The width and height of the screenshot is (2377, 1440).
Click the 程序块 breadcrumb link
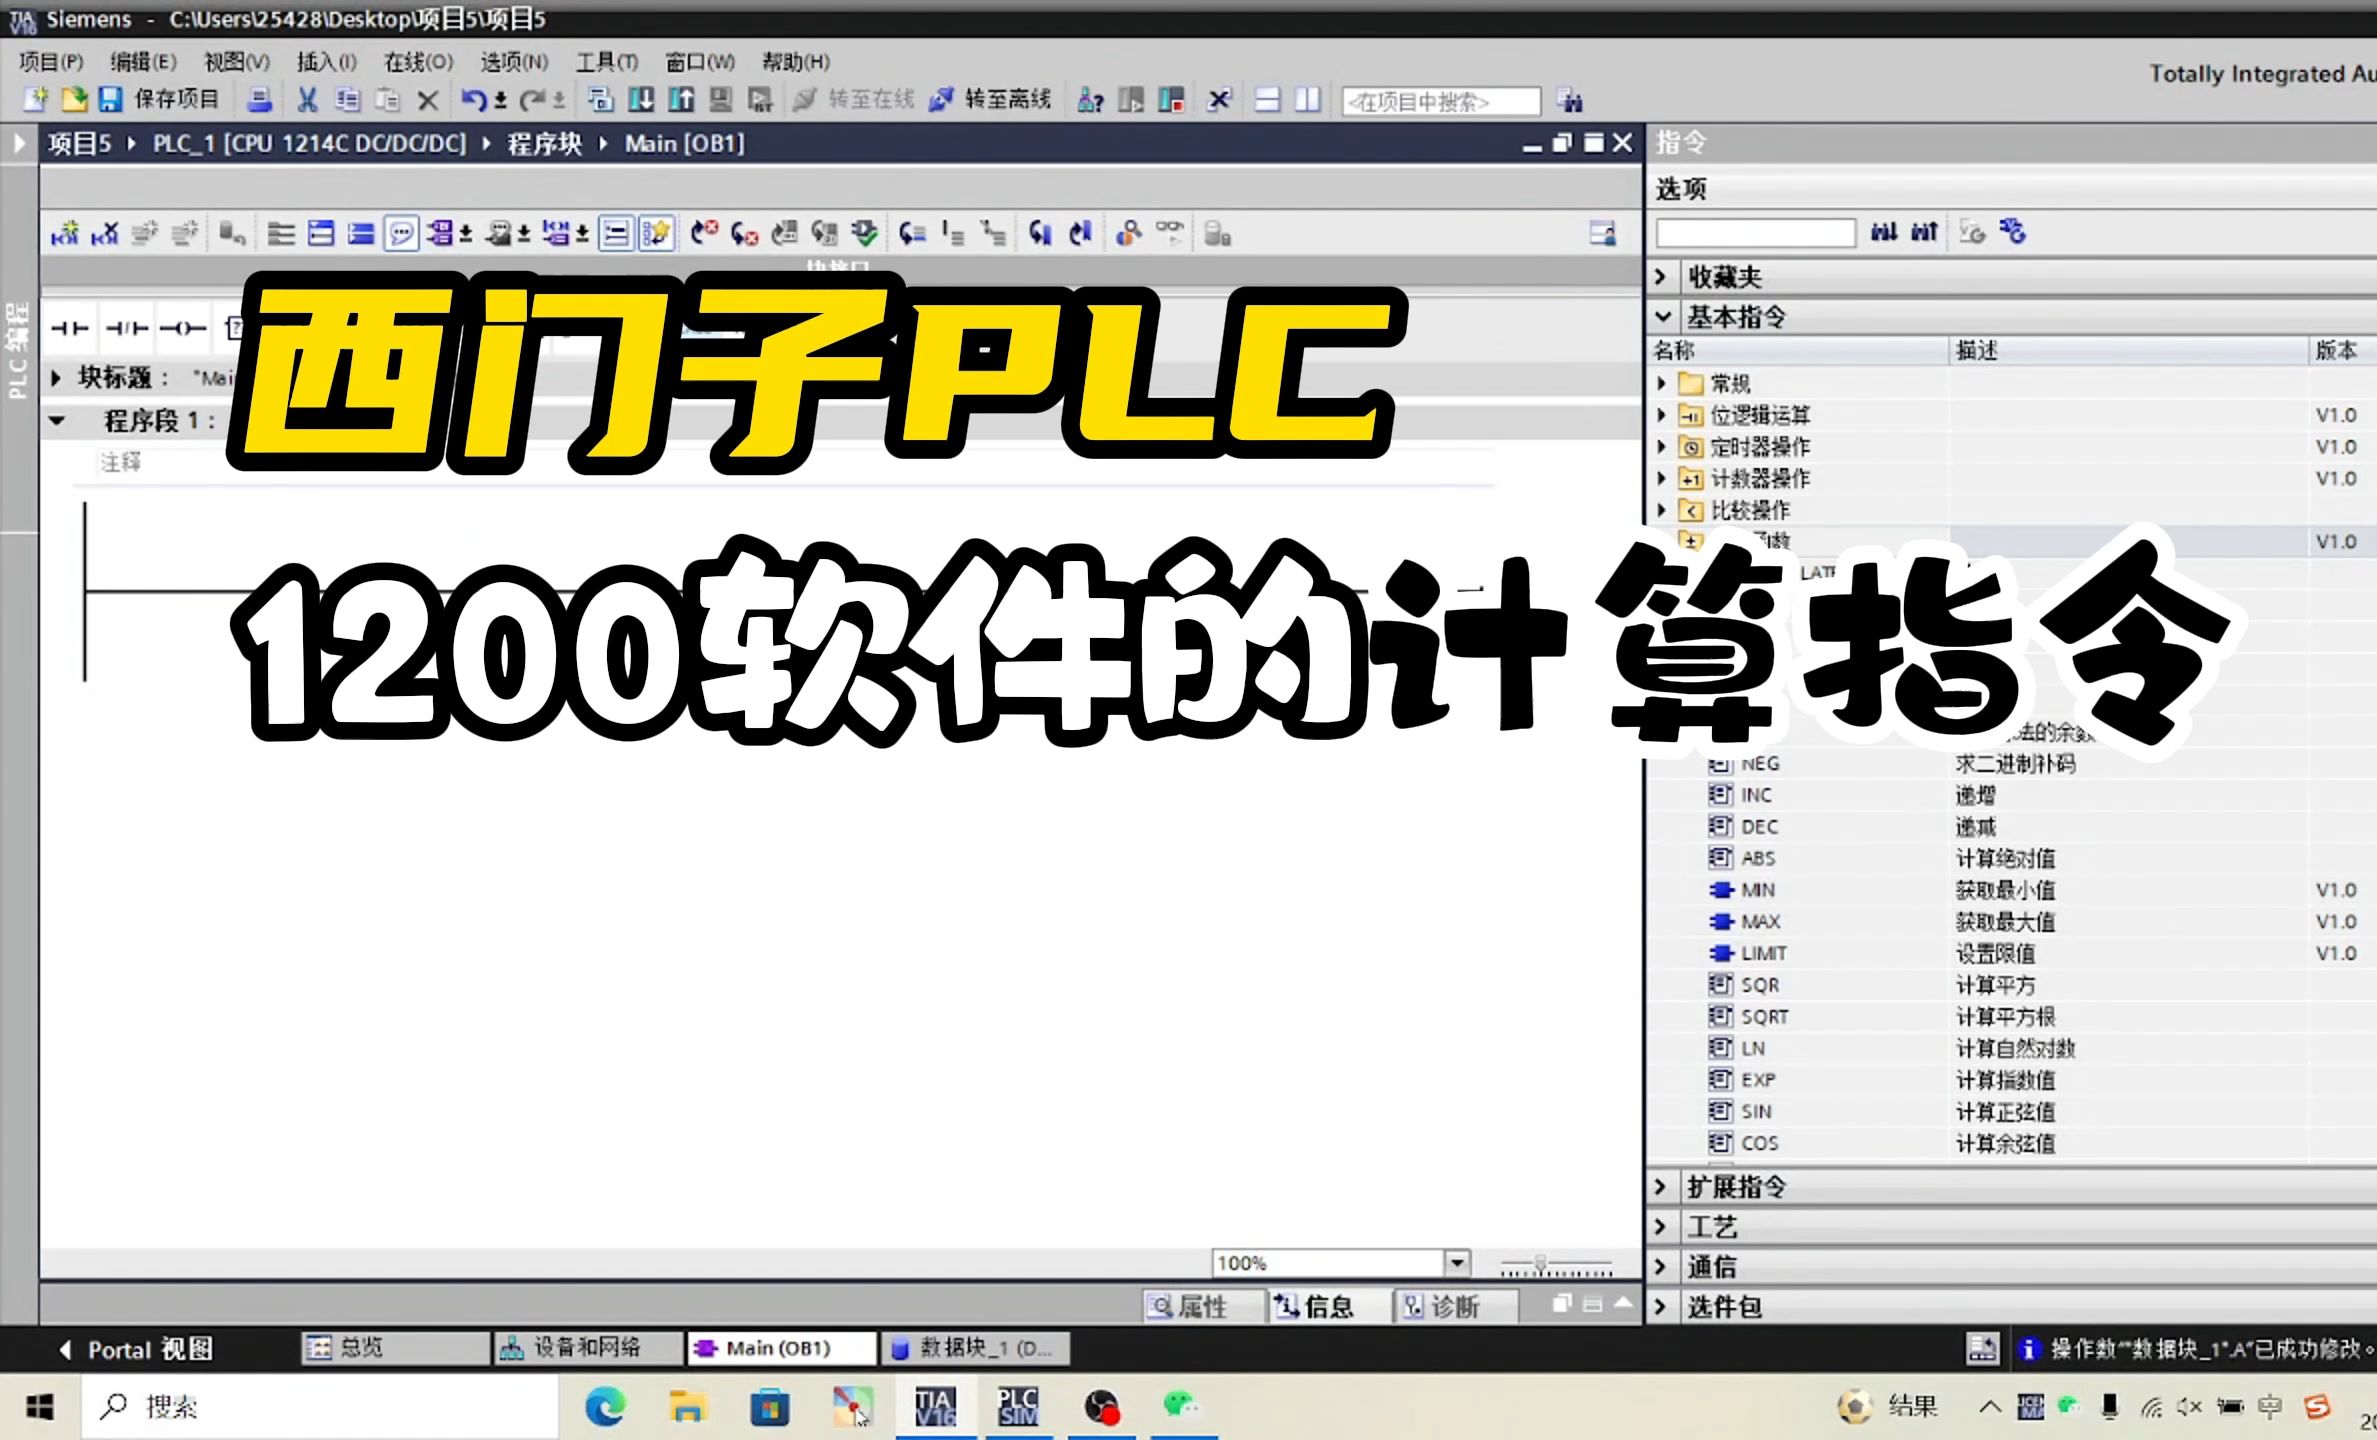[544, 144]
